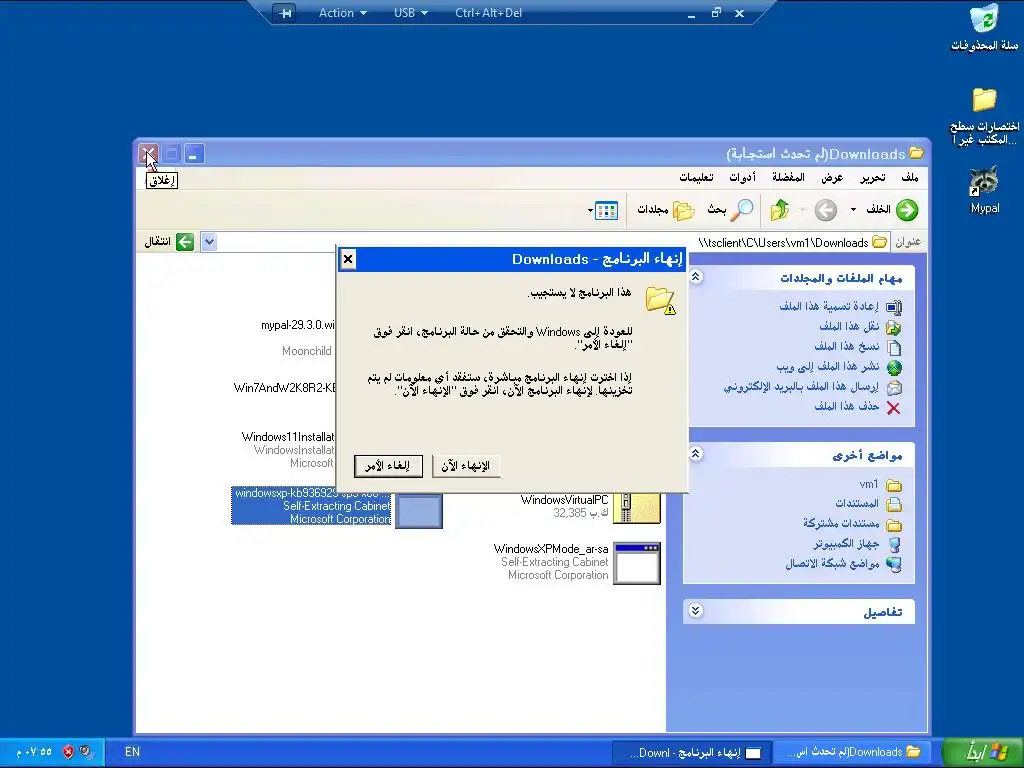Open the Views dropdown icon in toolbar
This screenshot has width=1024, height=768.
click(x=603, y=210)
